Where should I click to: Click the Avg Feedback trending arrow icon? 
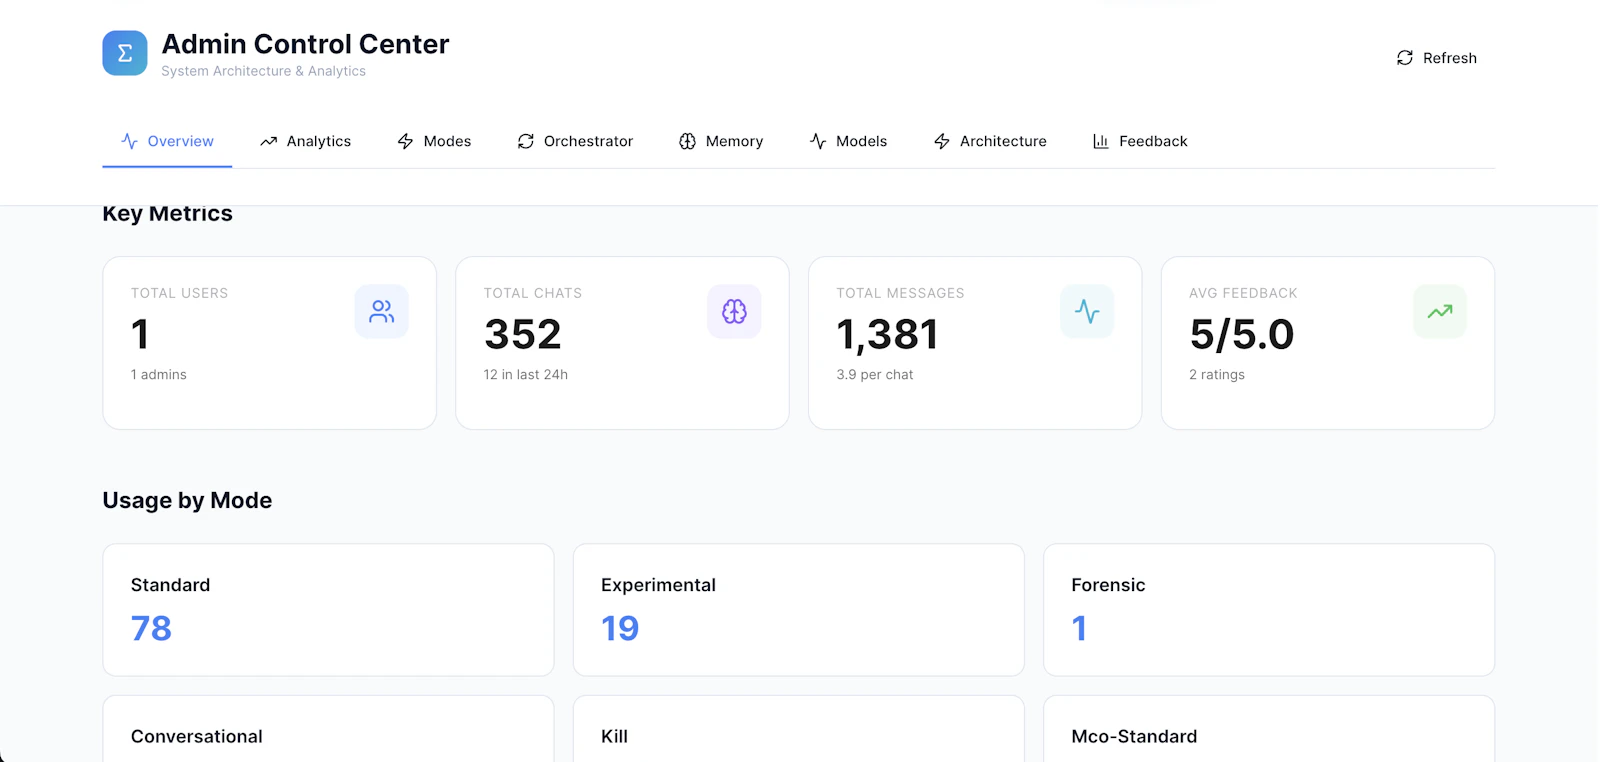1440,312
